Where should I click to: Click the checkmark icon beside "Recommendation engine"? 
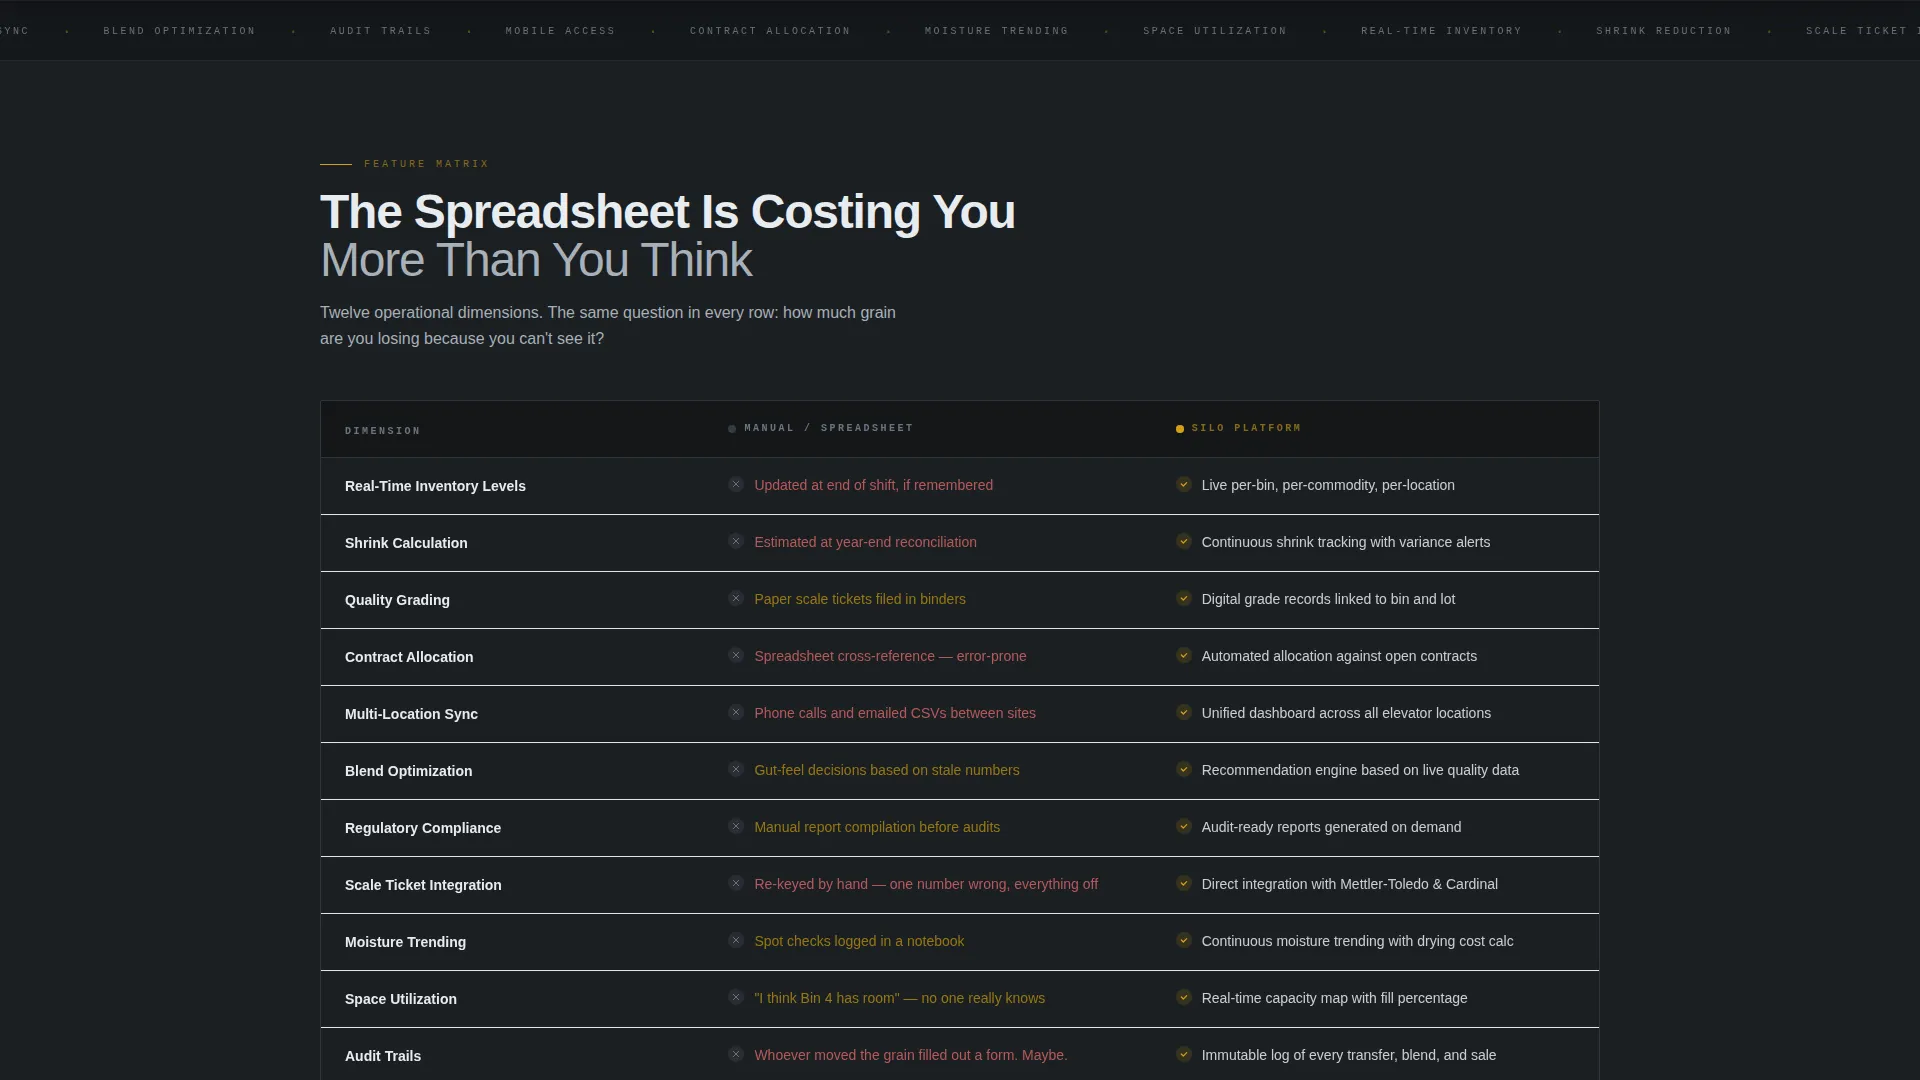tap(1184, 770)
